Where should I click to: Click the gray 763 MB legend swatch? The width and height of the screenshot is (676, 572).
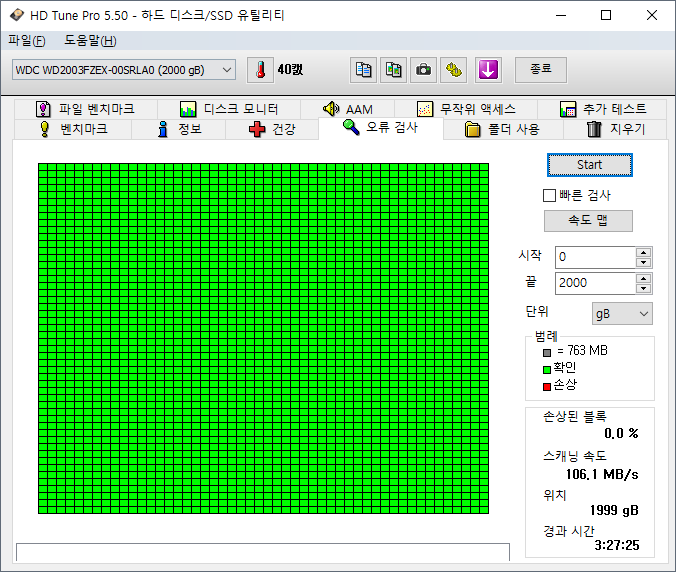547,353
